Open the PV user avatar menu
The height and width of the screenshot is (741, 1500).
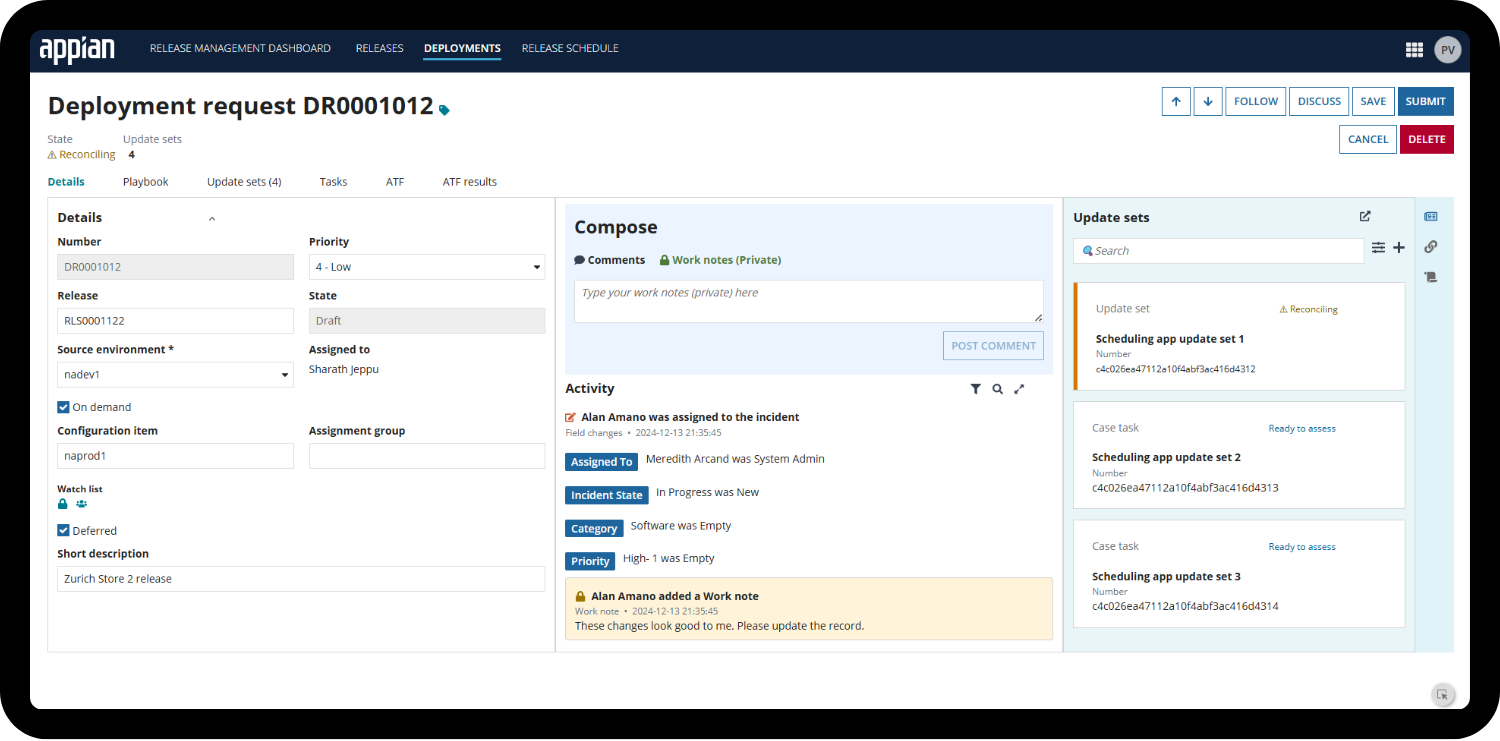1447,49
